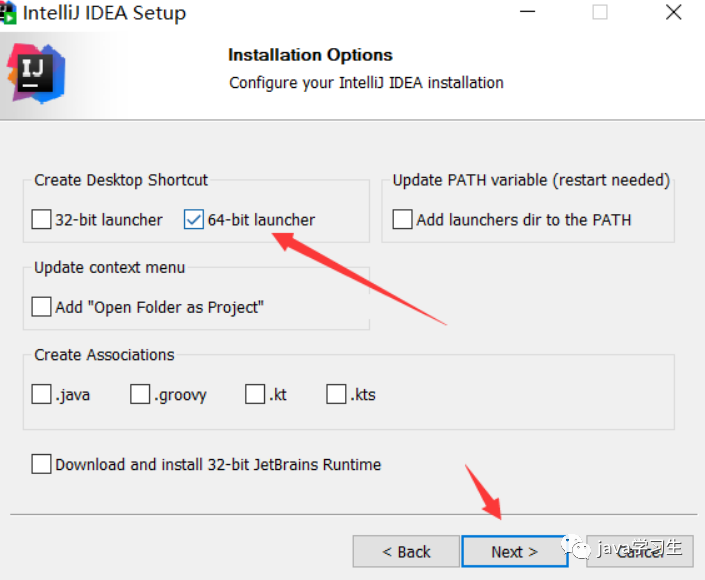The width and height of the screenshot is (705, 580).
Task: Enable the 32-bit launcher checkbox
Action: coord(41,220)
